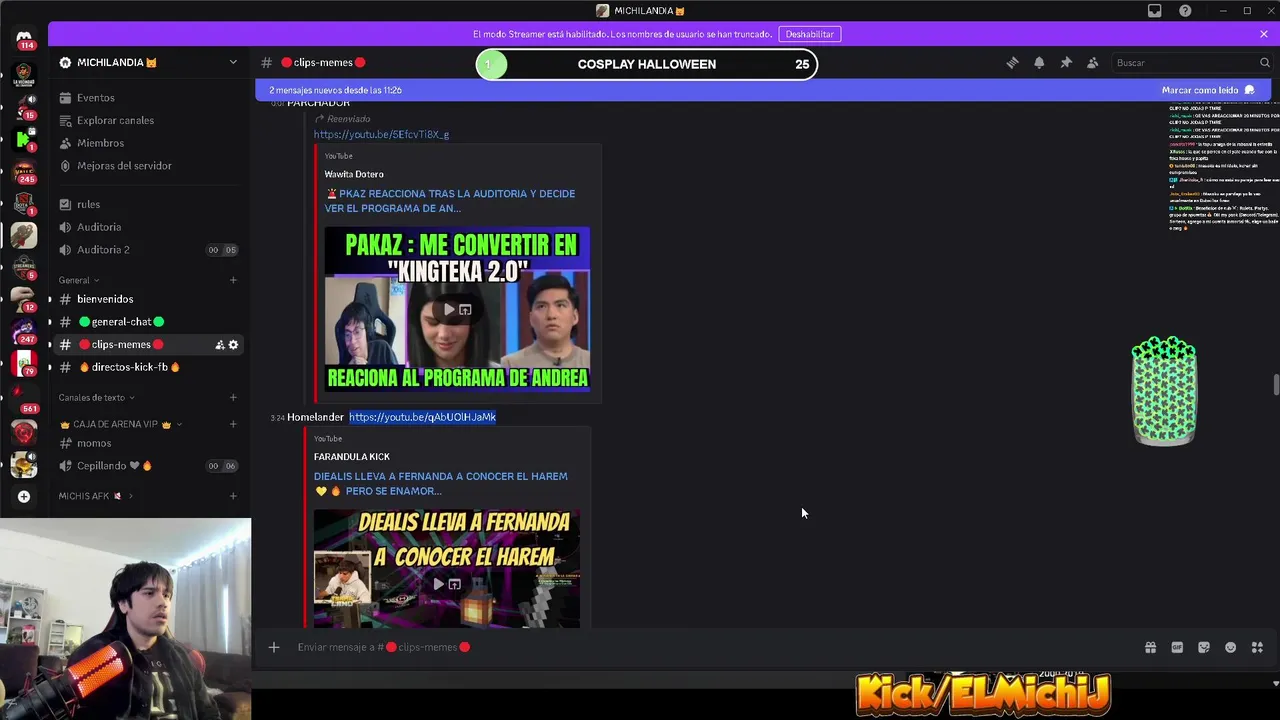This screenshot has width=1280, height=720.
Task: Collapse Canales de texto category
Action: tap(97, 398)
